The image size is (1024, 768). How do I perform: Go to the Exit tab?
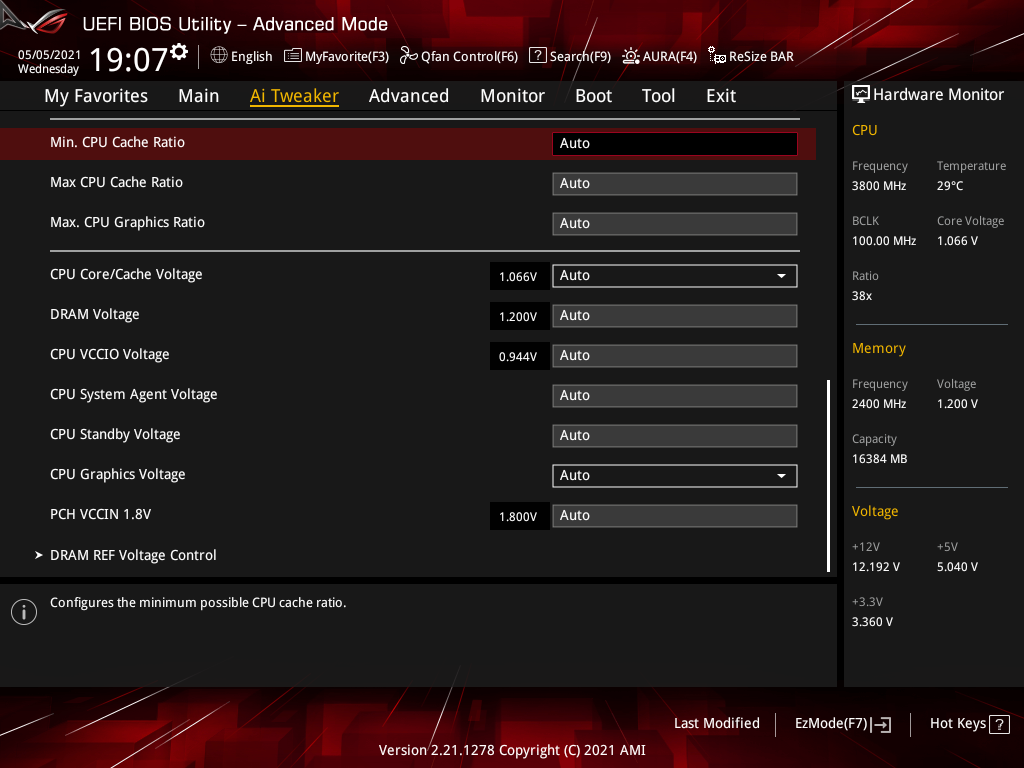(x=721, y=96)
